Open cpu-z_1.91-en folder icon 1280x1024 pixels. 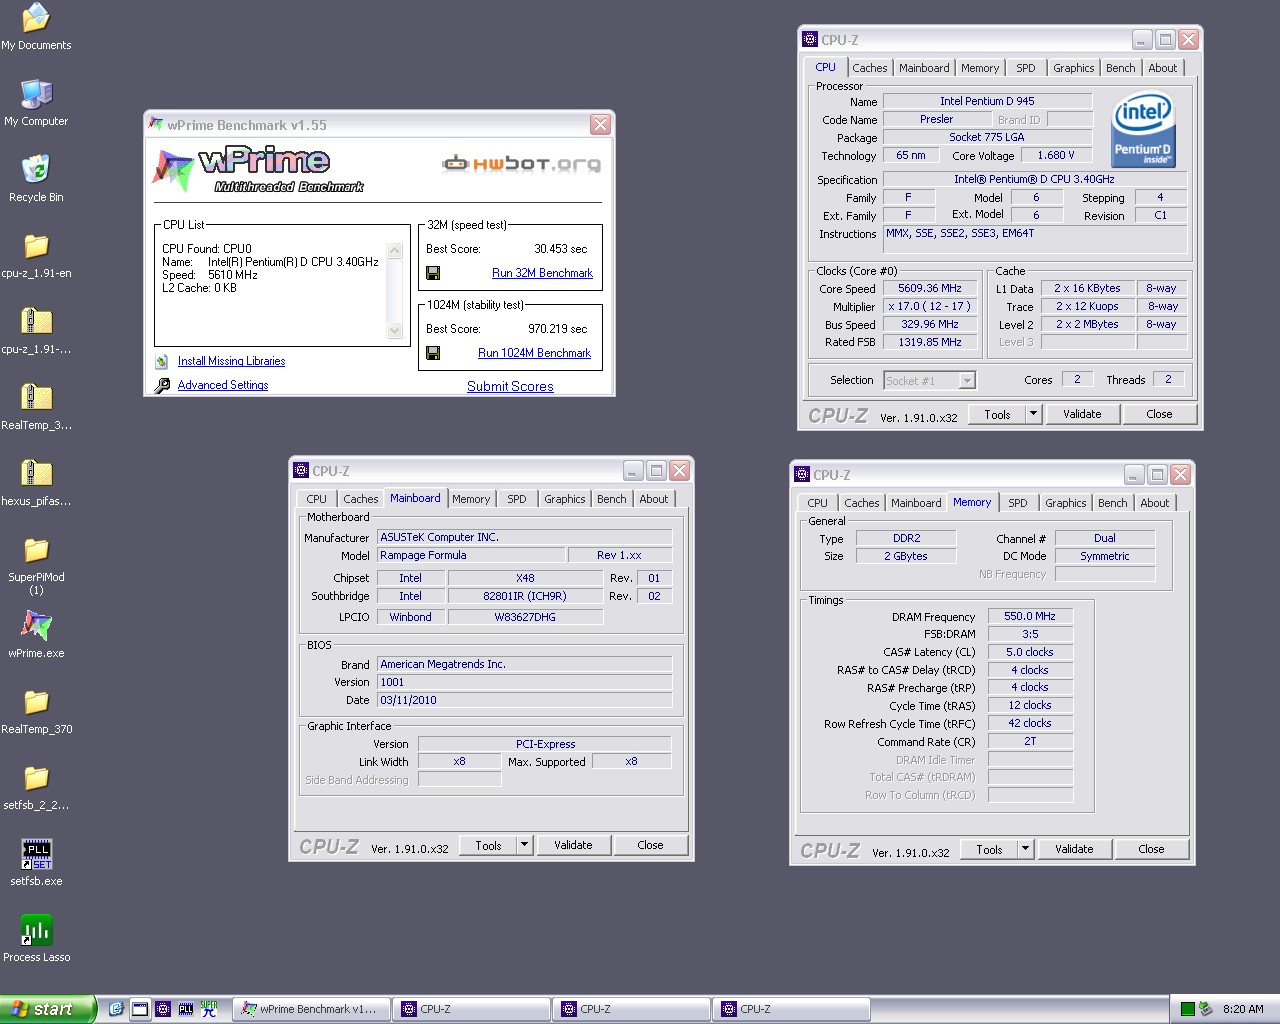36,246
